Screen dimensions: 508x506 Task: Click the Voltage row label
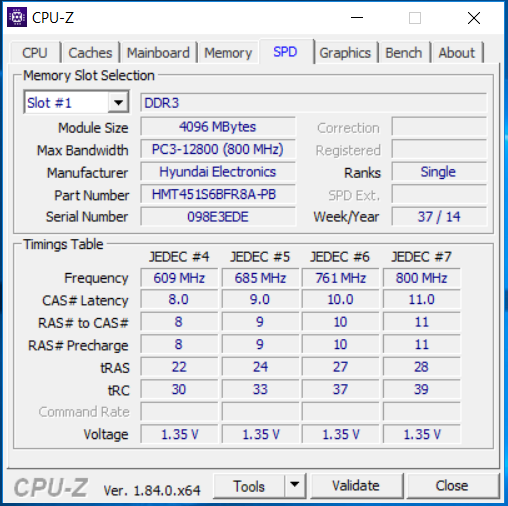tap(106, 434)
